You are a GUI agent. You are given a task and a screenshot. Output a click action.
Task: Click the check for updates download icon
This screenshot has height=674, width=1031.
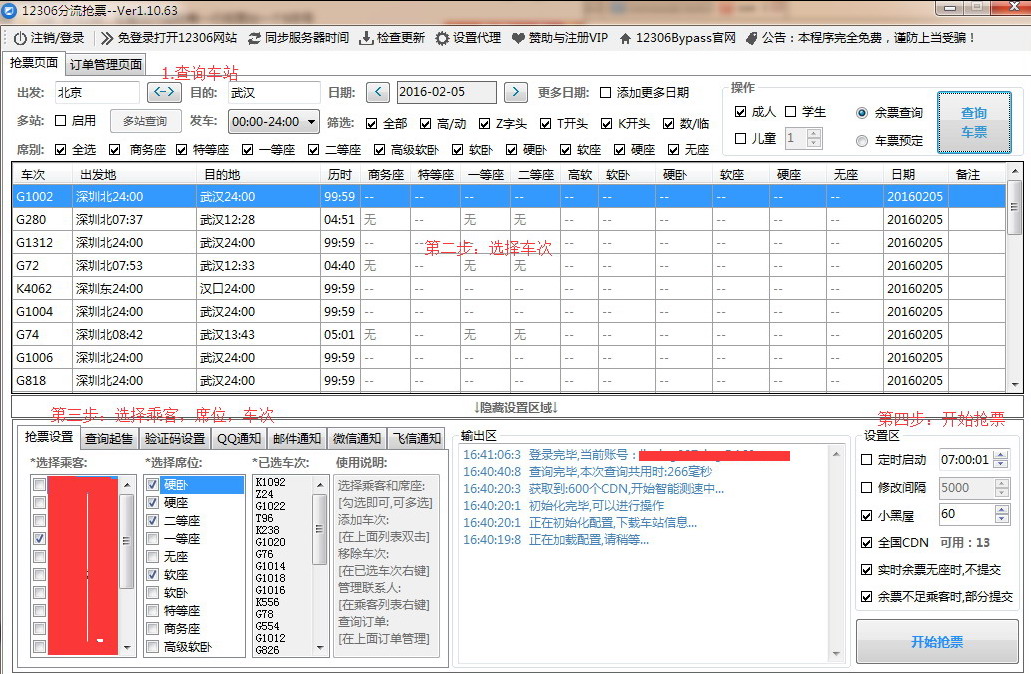[x=366, y=38]
